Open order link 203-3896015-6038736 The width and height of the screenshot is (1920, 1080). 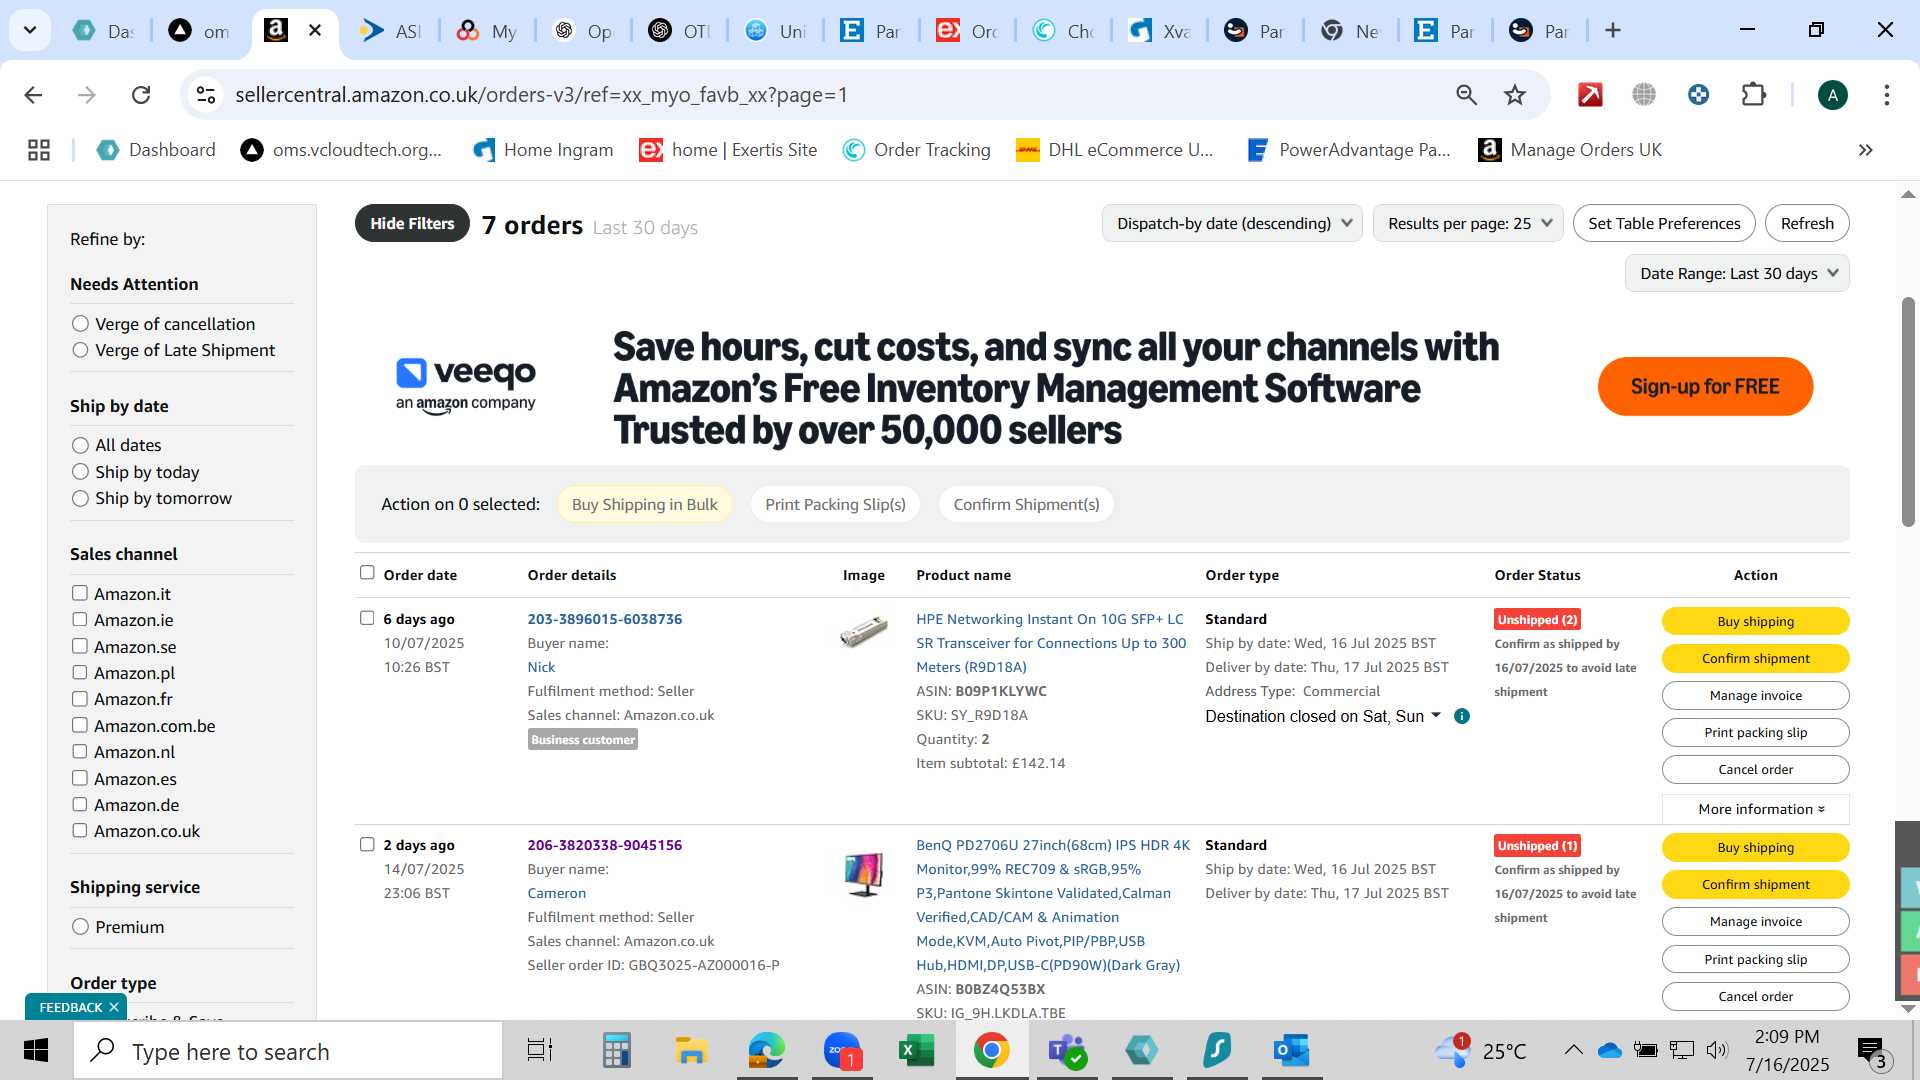[605, 619]
